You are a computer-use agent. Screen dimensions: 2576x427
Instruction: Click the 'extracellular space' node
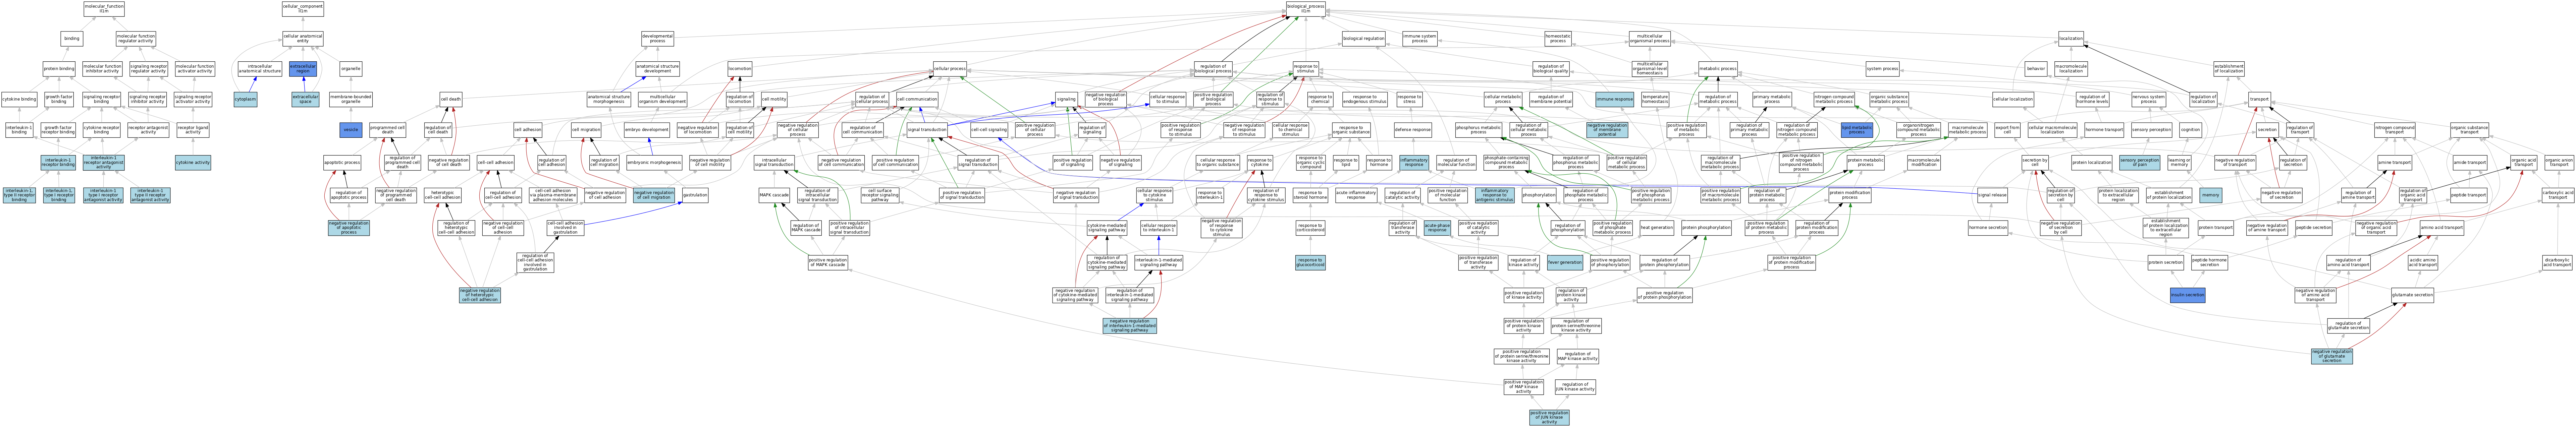pos(305,99)
